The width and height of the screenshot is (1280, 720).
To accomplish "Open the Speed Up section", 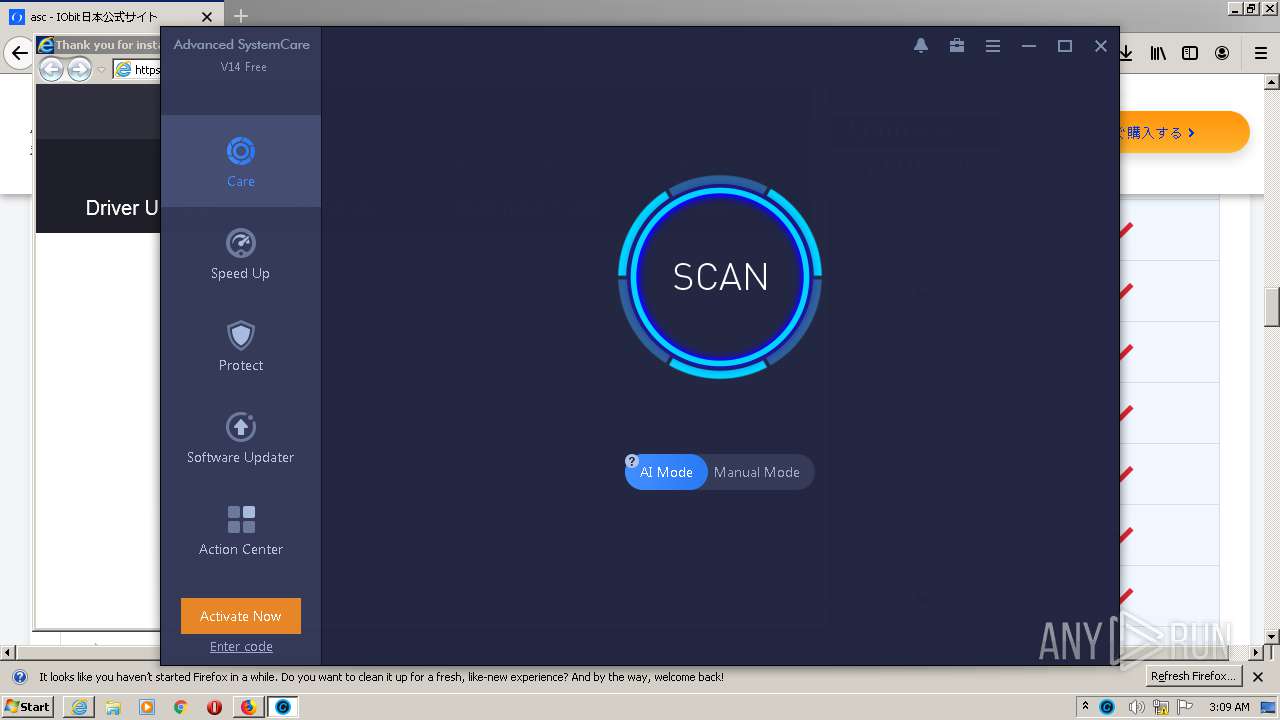I will point(241,254).
